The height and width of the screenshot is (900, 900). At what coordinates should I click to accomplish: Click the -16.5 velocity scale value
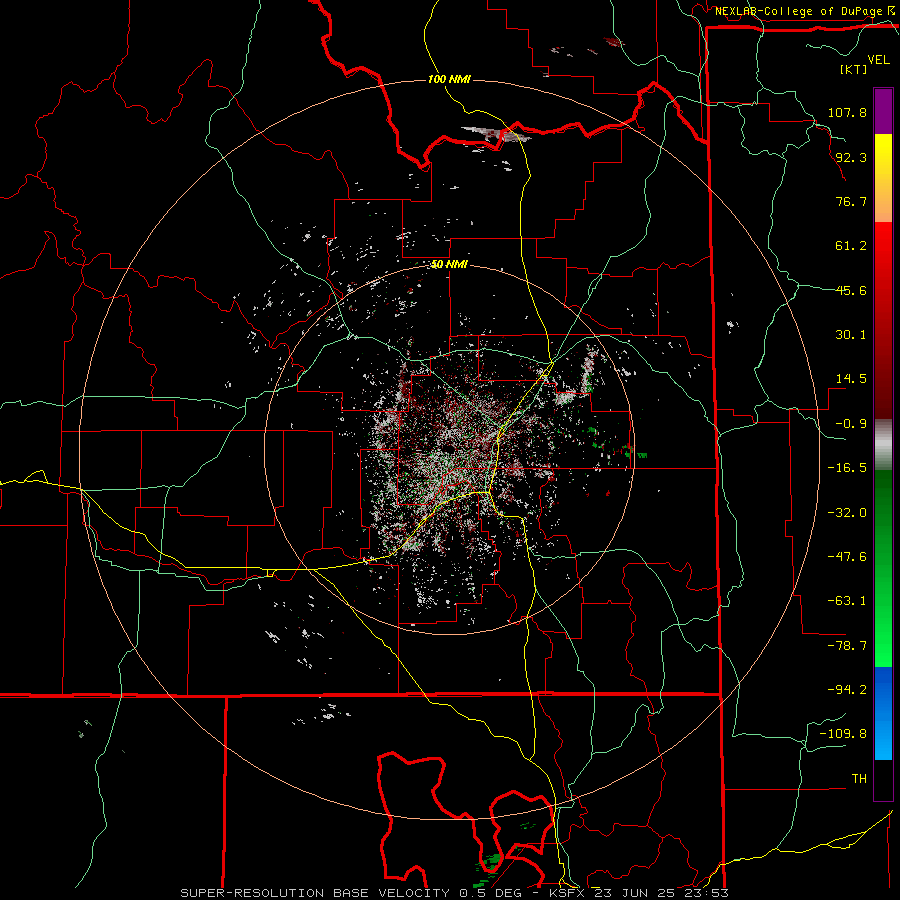tap(847, 468)
